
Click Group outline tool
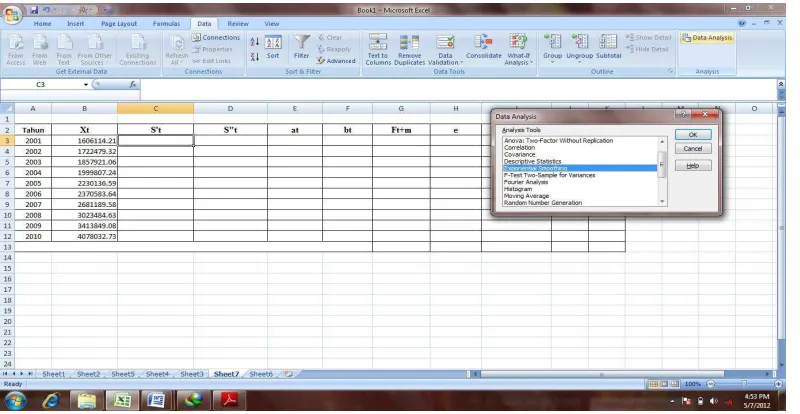552,48
